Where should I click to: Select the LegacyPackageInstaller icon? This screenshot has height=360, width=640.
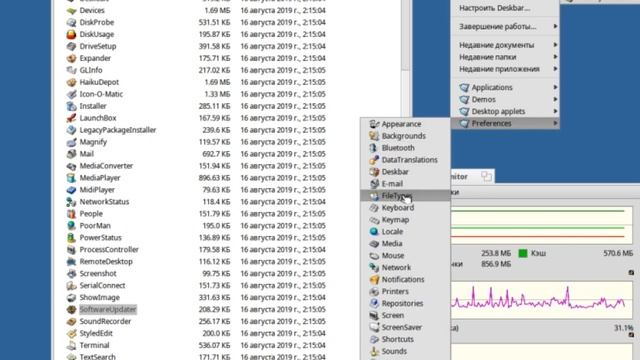point(71,130)
